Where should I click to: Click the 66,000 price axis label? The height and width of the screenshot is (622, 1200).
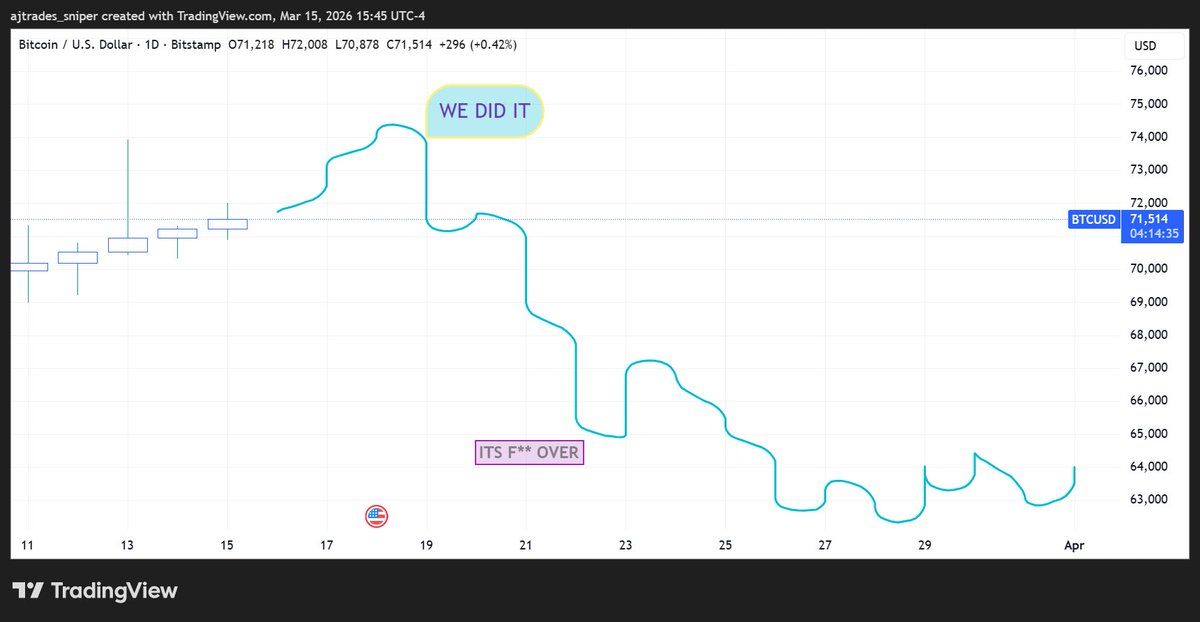coord(1147,401)
